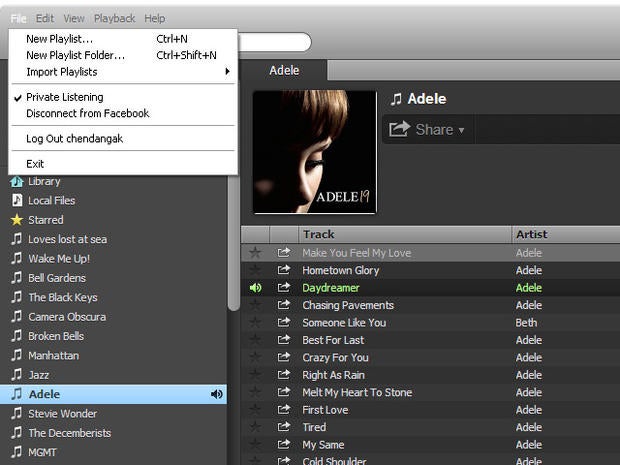This screenshot has height=465, width=620.
Task: Sort by the Track column header
Action: point(404,234)
